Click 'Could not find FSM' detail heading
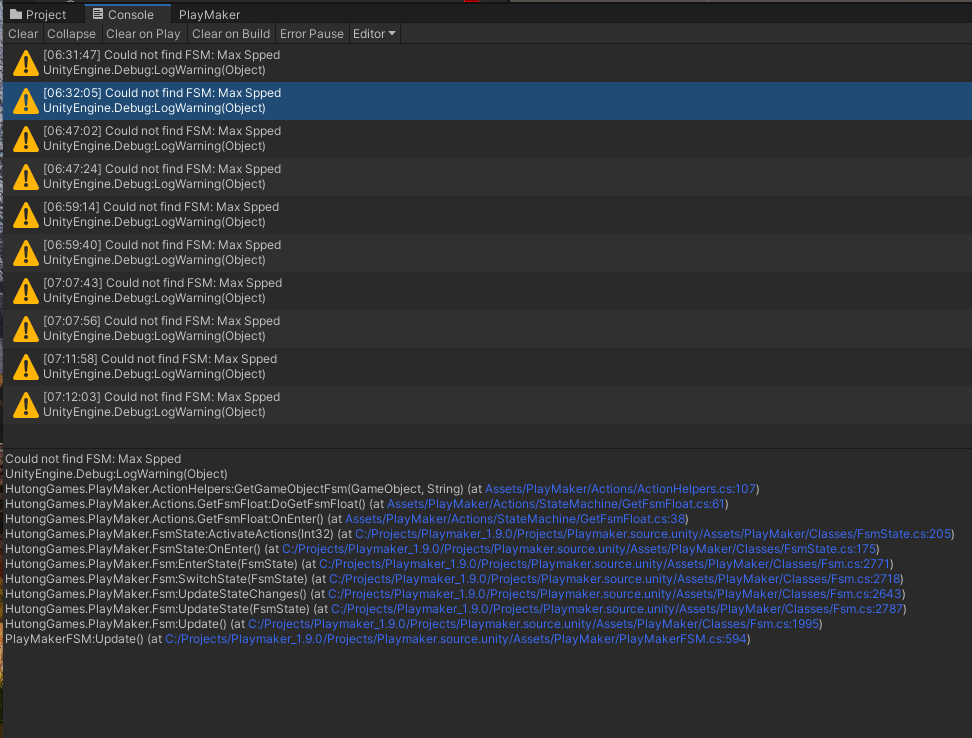 pos(93,459)
